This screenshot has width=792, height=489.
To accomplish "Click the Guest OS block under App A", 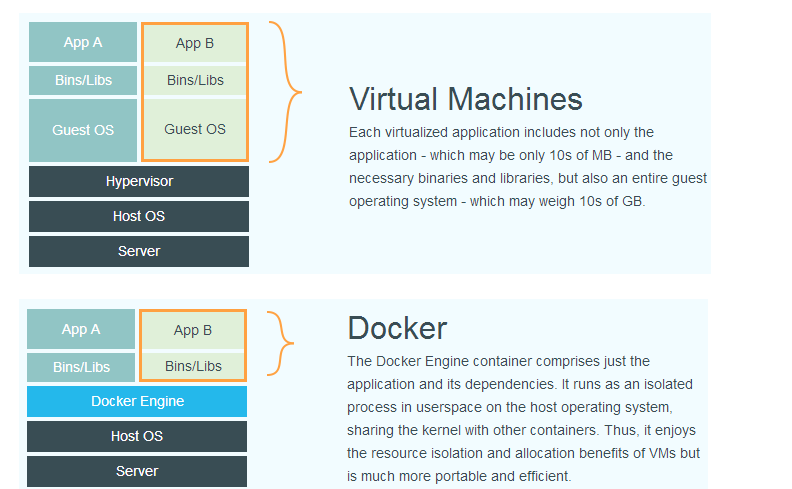I will coord(83,130).
